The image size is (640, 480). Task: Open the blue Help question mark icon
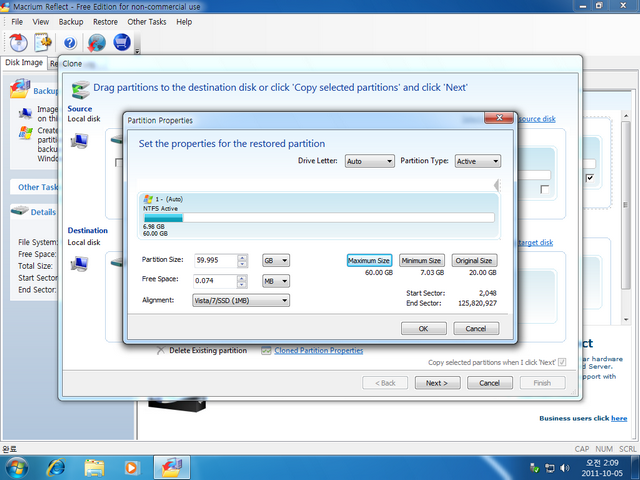point(70,43)
